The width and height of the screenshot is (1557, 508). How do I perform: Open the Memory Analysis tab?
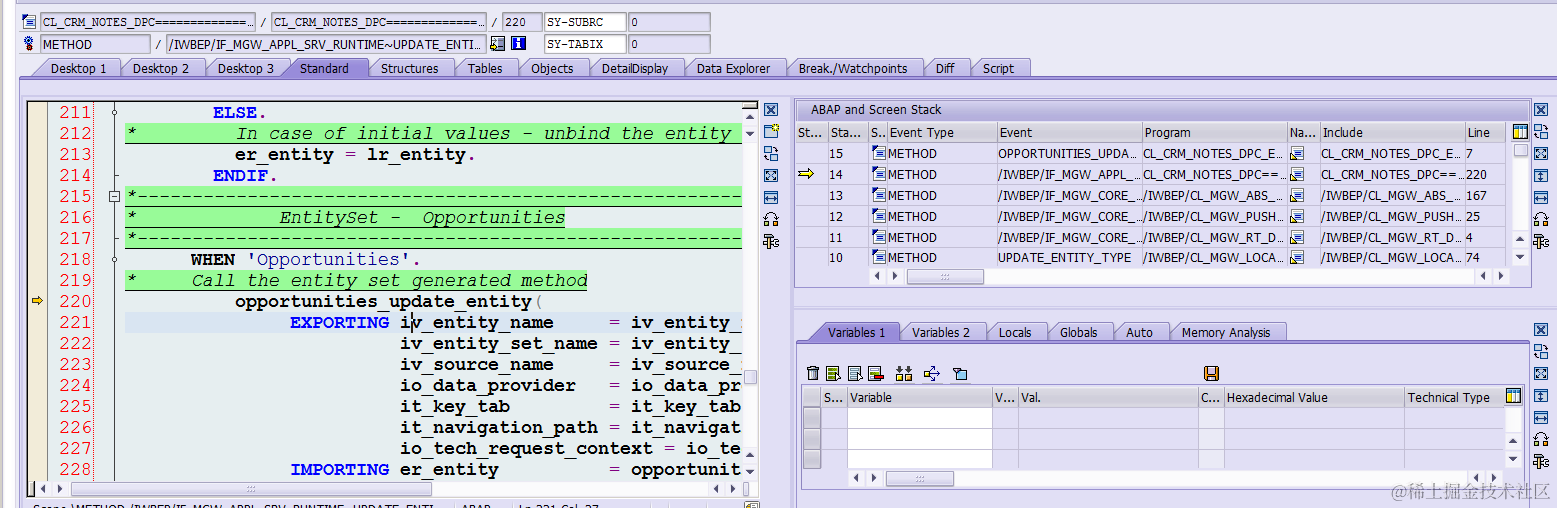pyautogui.click(x=1226, y=332)
